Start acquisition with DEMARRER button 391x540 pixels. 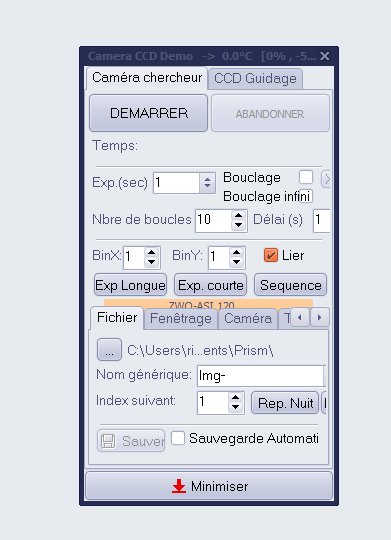[x=148, y=113]
